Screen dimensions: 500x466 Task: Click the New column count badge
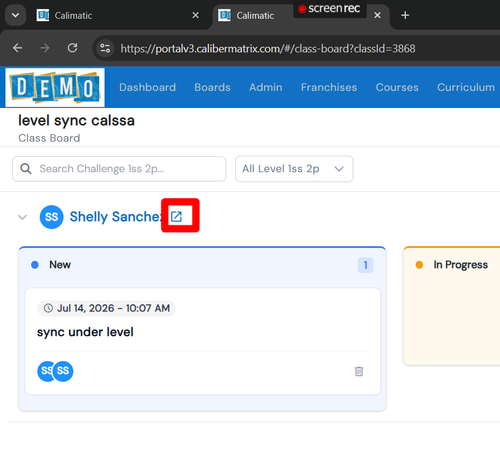365,265
